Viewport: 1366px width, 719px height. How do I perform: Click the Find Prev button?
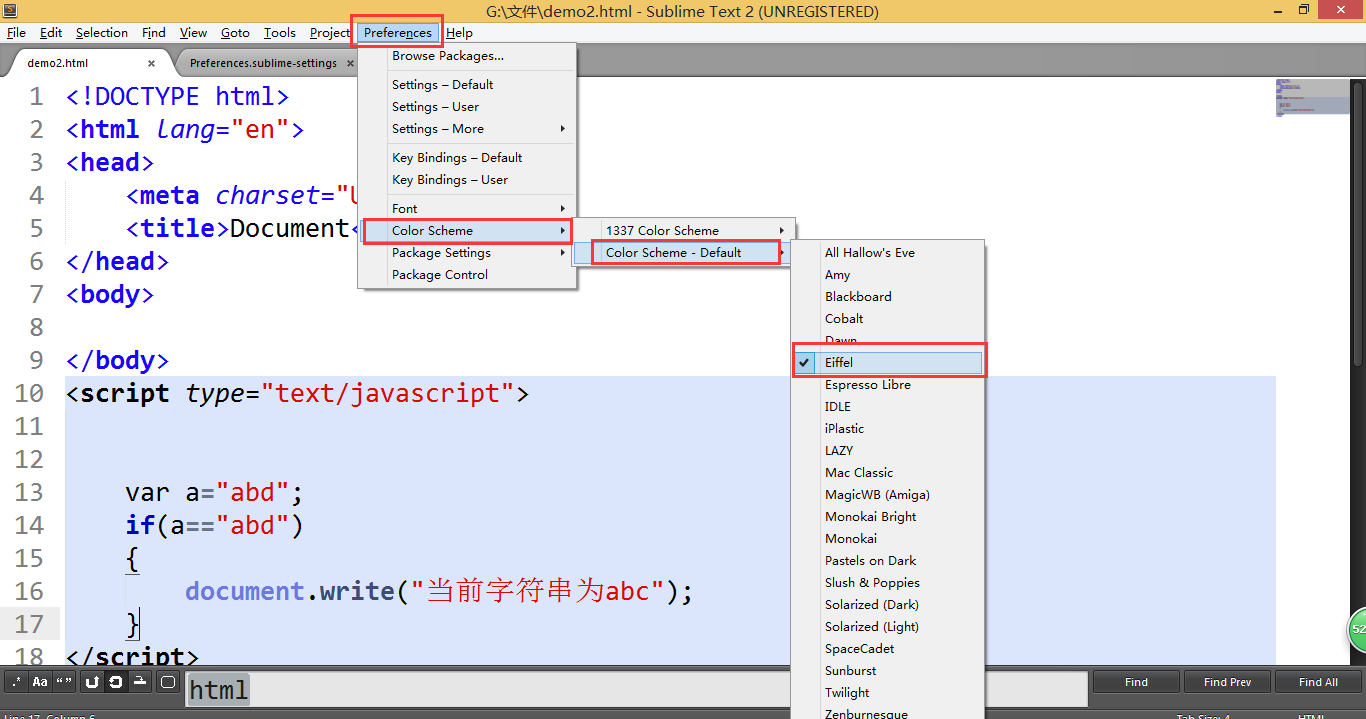click(x=1227, y=682)
